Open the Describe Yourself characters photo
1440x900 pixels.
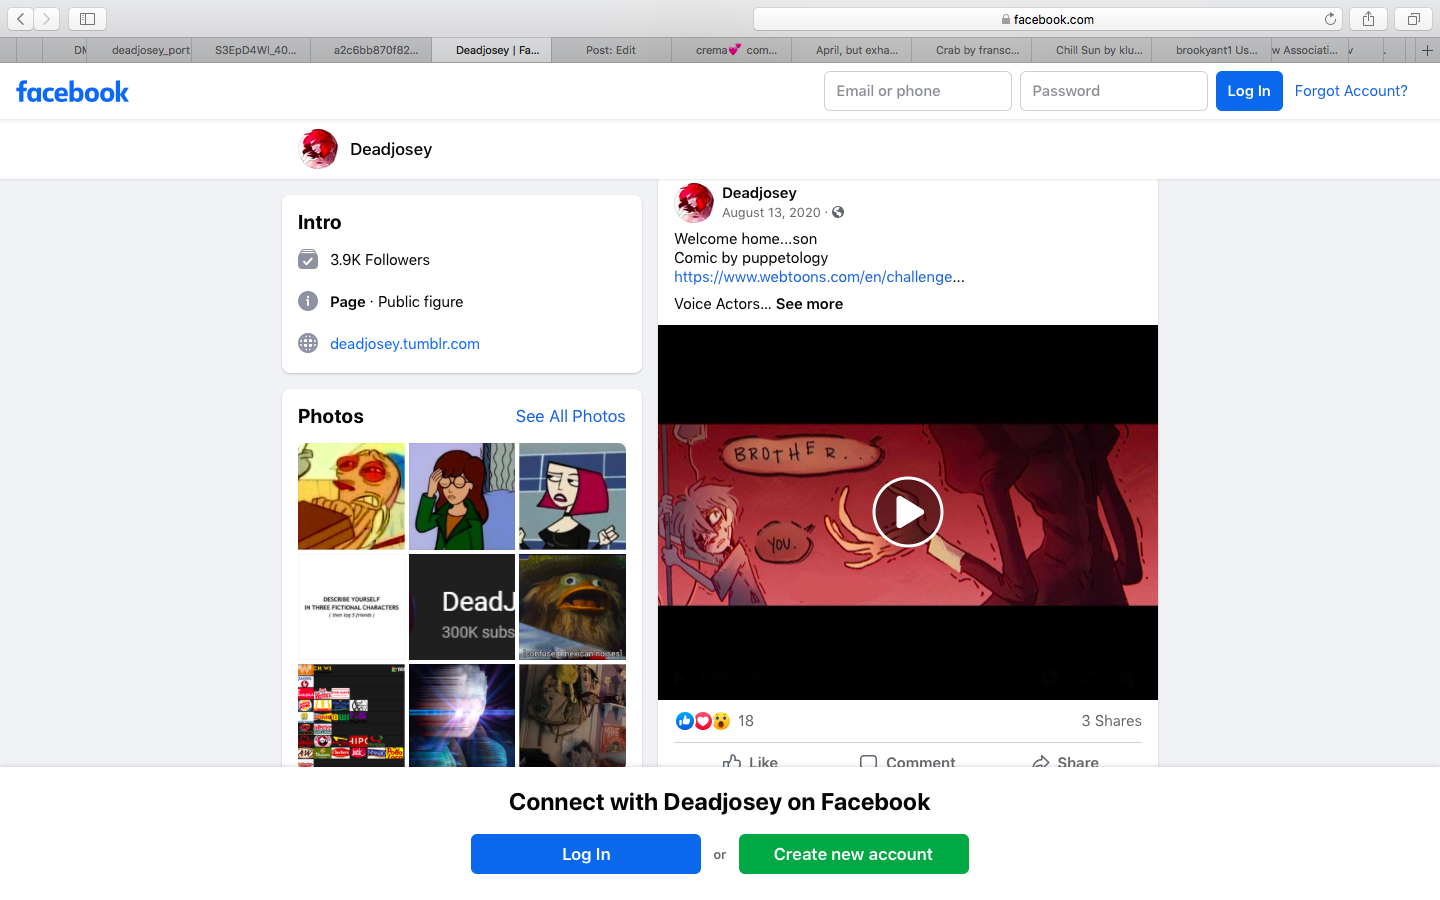351,607
